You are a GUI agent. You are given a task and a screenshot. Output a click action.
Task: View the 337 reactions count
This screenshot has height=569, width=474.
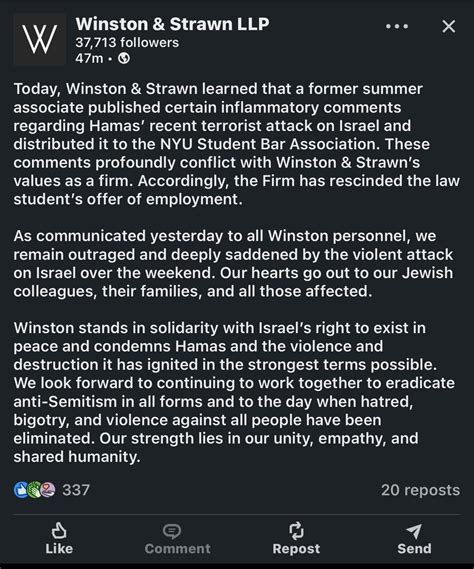pyautogui.click(x=76, y=490)
